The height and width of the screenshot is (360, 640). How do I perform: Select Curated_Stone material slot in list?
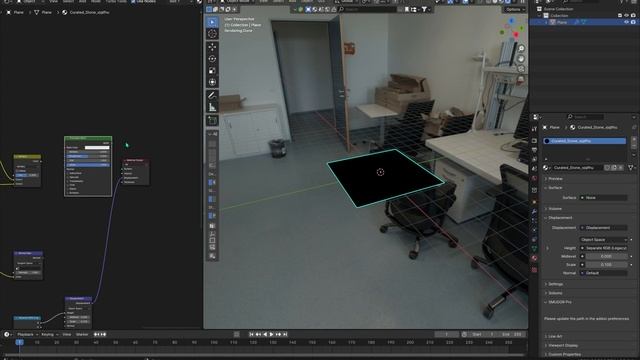(584, 141)
